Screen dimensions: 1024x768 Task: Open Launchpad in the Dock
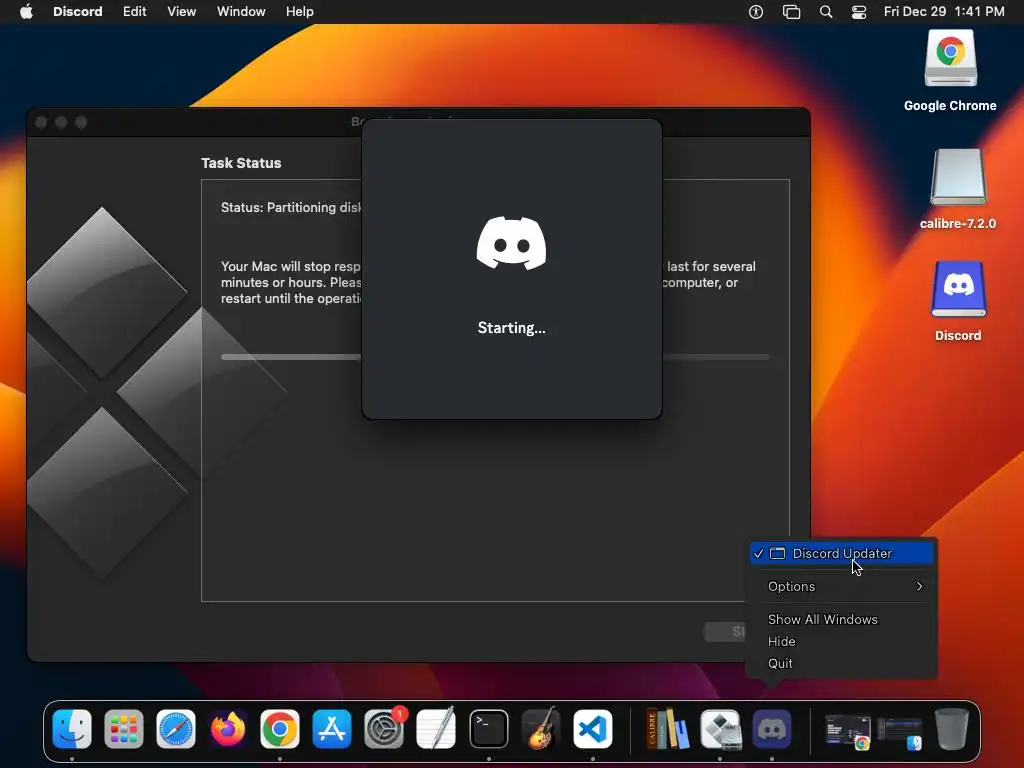point(124,729)
